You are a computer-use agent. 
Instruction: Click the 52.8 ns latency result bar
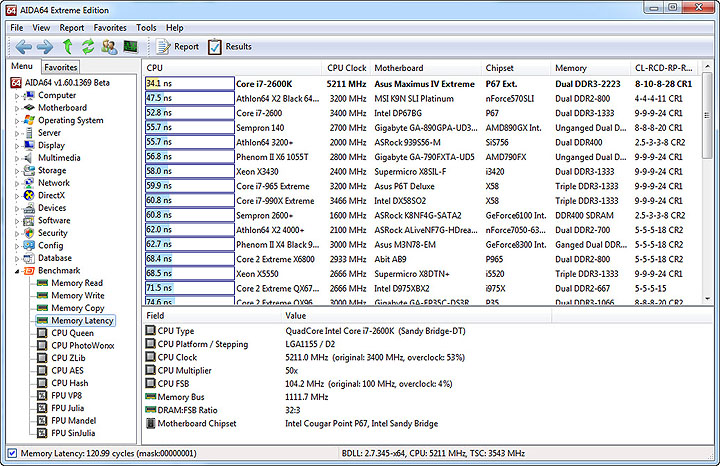(189, 113)
